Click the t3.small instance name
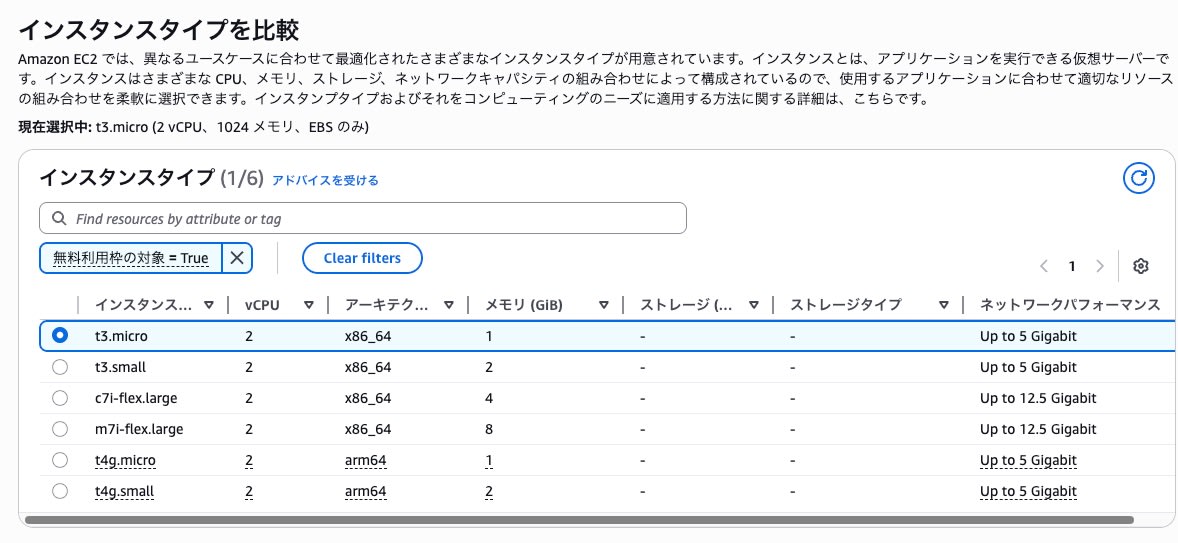The image size is (1178, 543). point(120,367)
